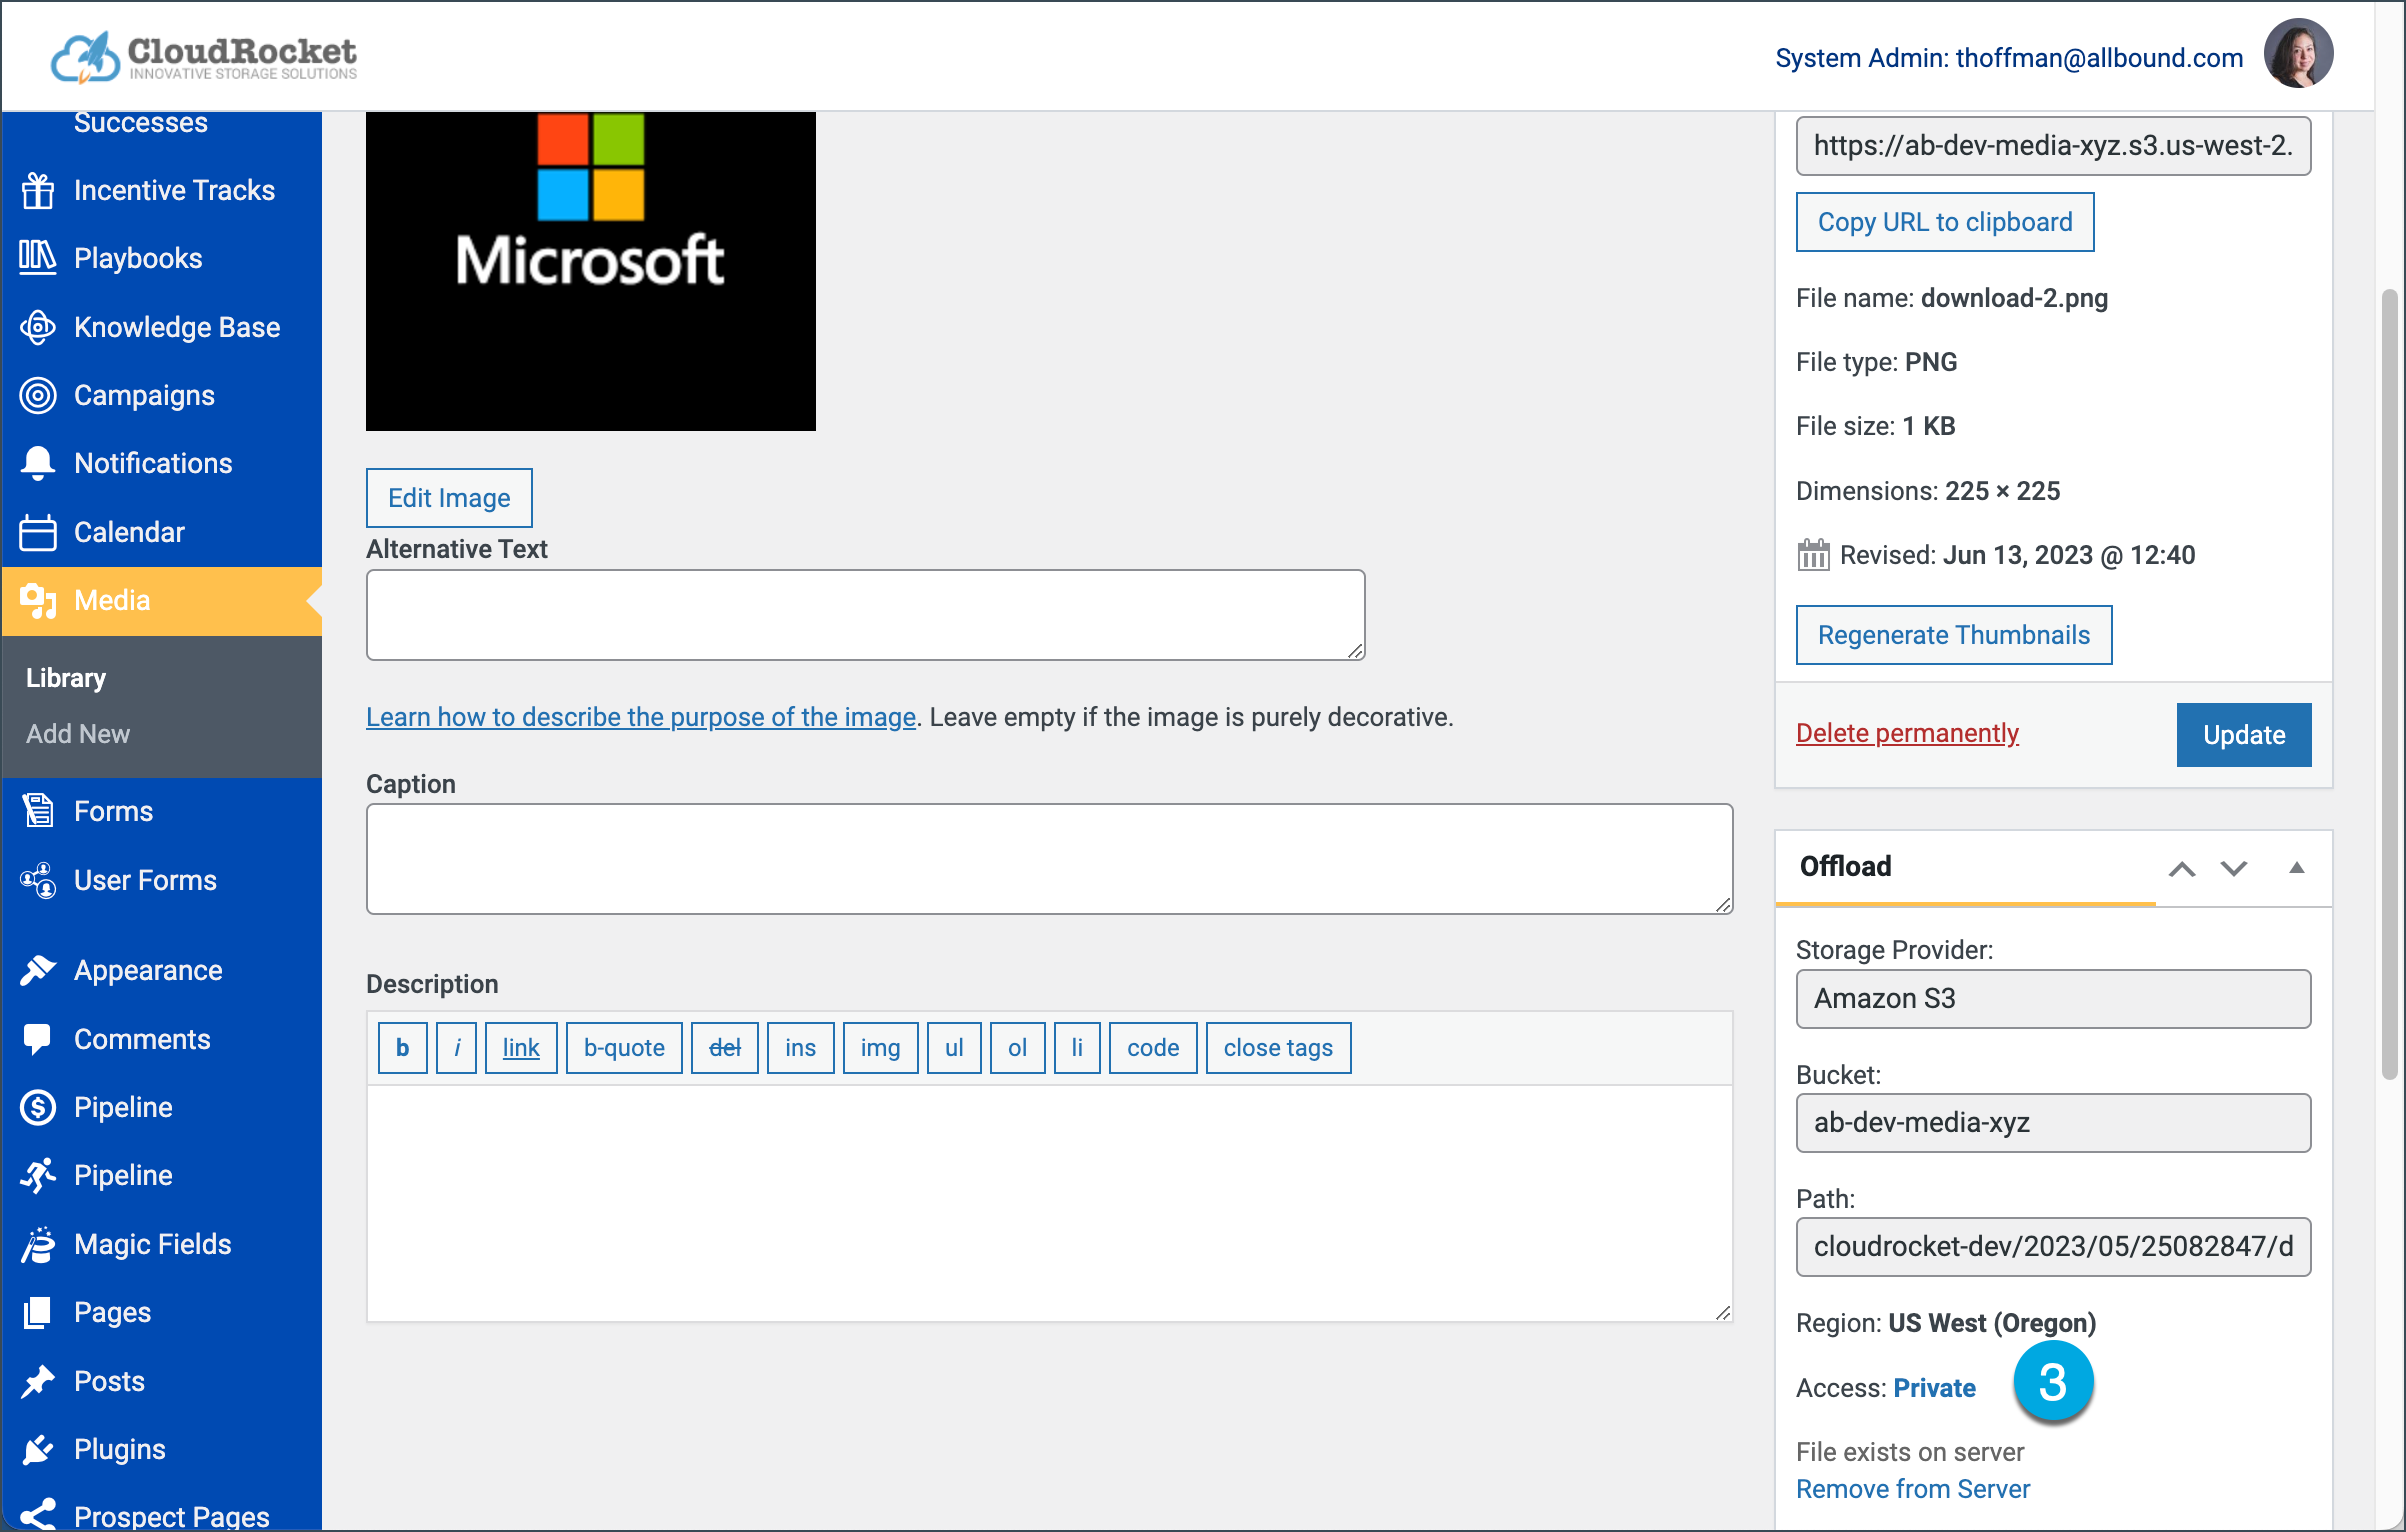Image resolution: width=2406 pixels, height=1532 pixels.
Task: Toggle italic with the i button
Action: pos(457,1048)
